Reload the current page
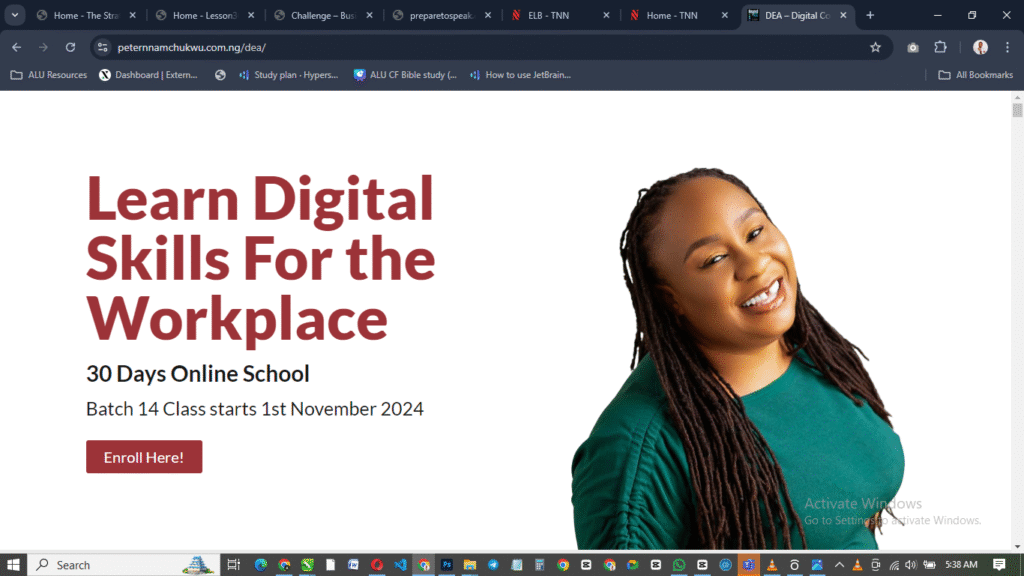 [70, 47]
